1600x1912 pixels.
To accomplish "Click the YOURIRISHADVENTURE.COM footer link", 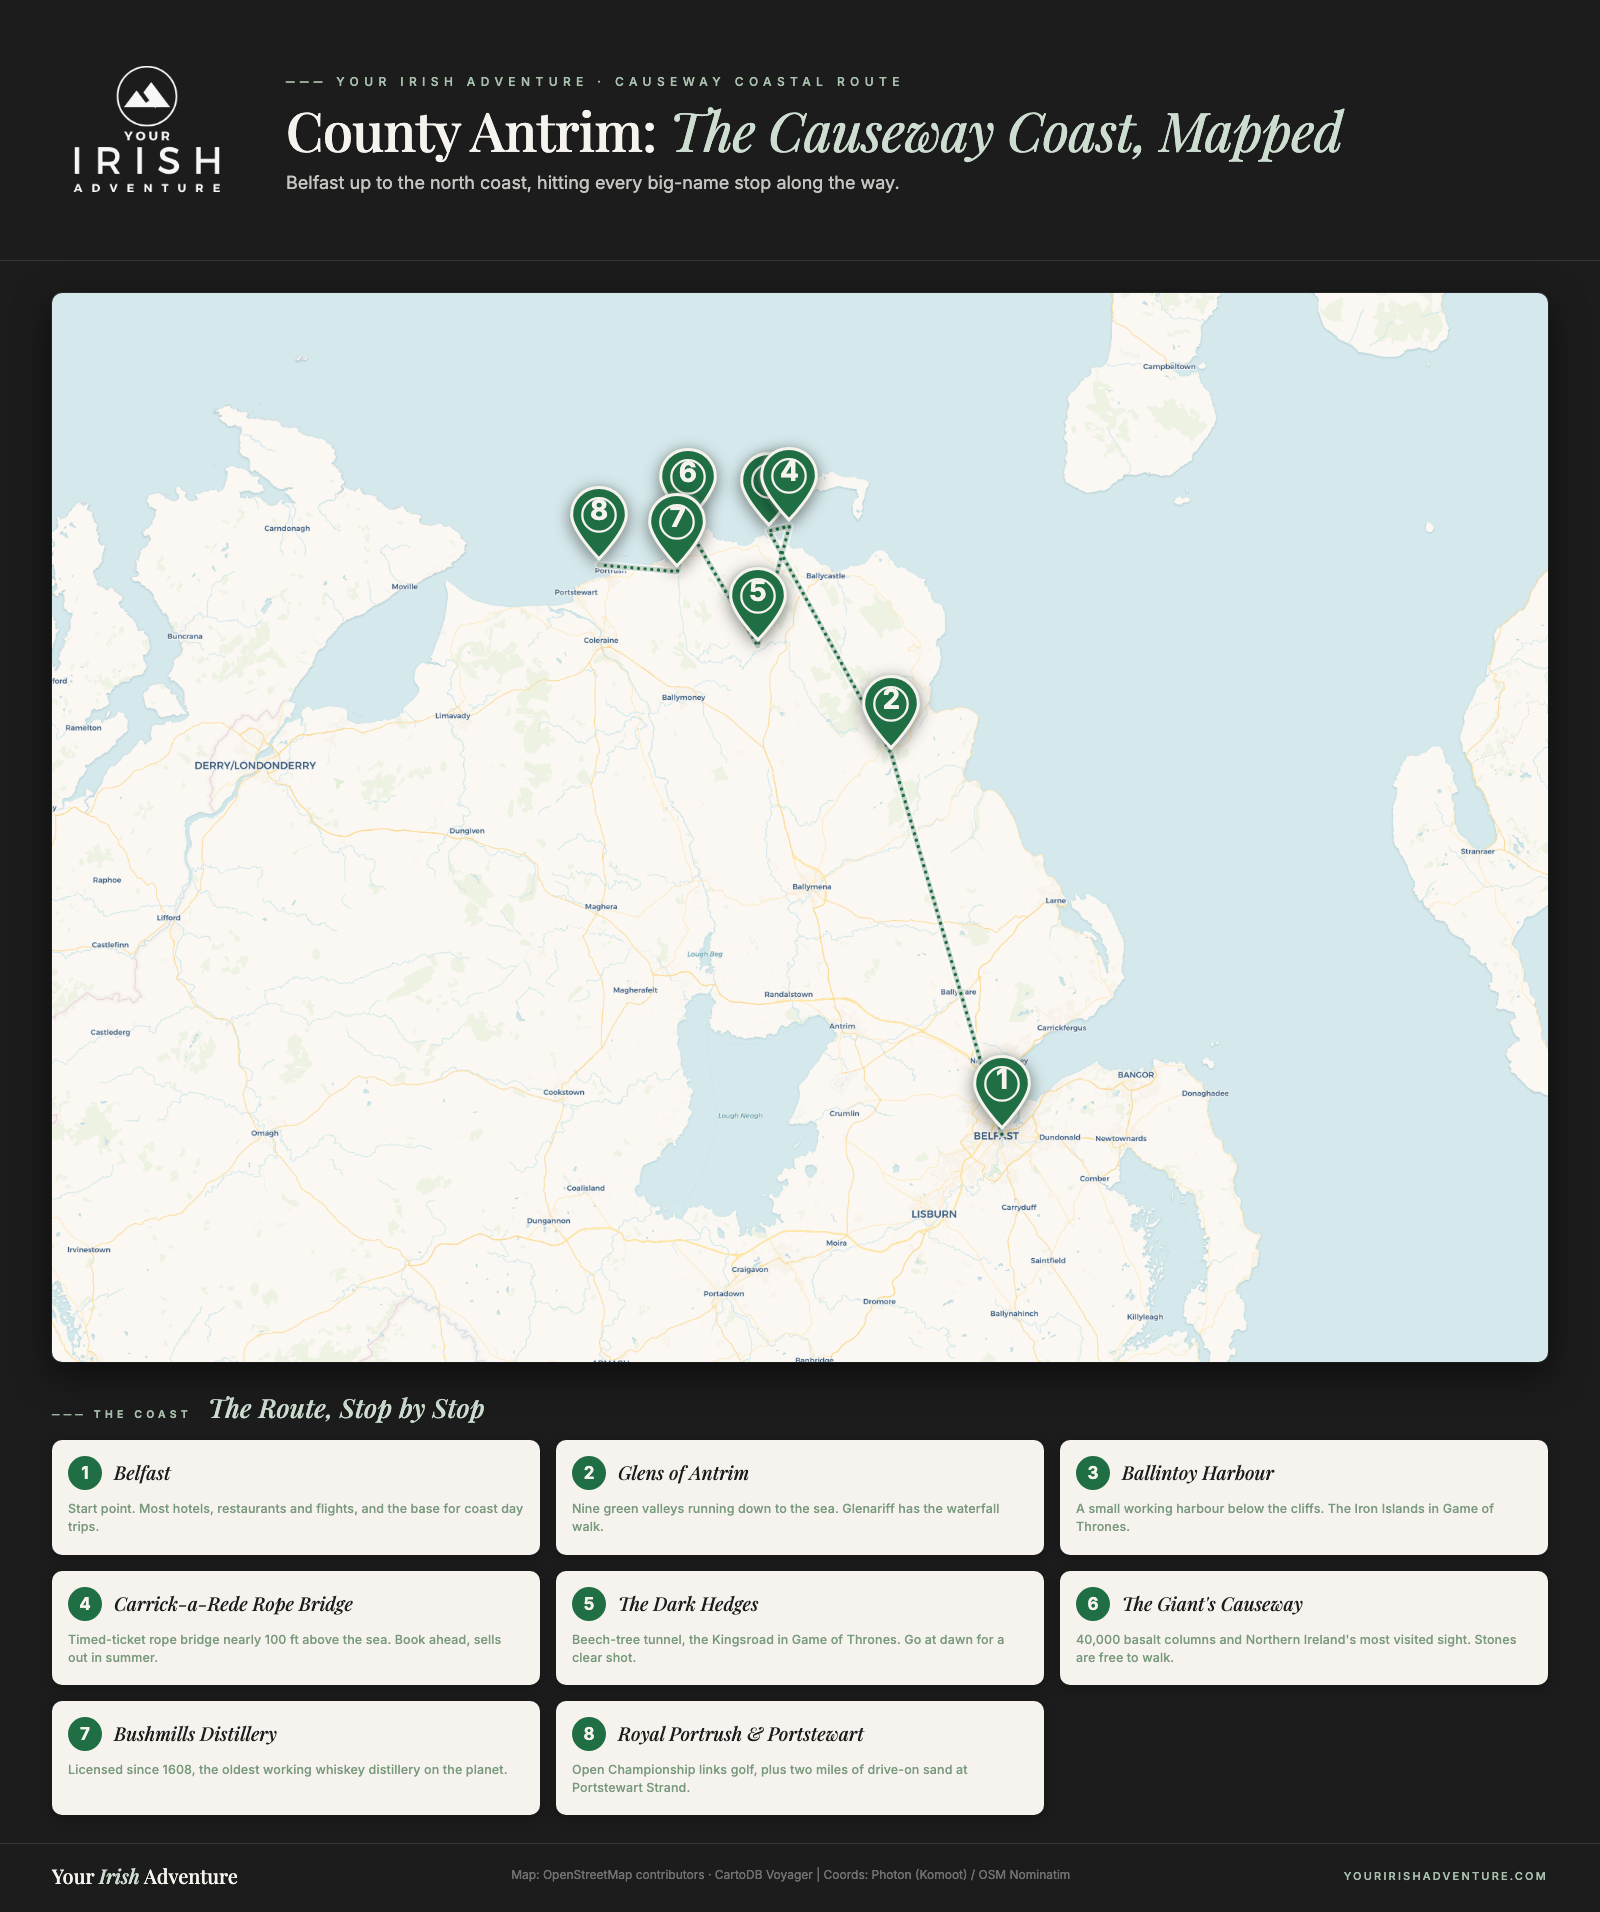I will [x=1445, y=1876].
